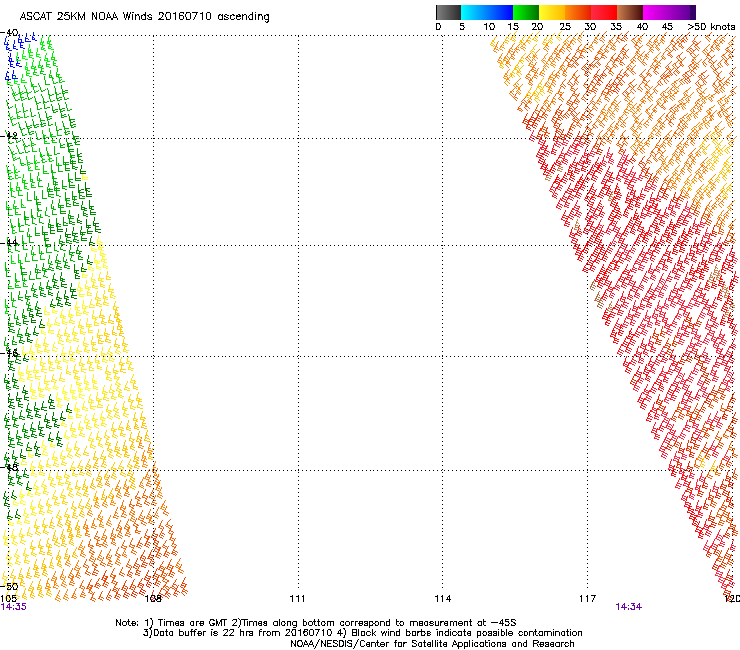Click the longitude label '105'

click(x=8, y=599)
